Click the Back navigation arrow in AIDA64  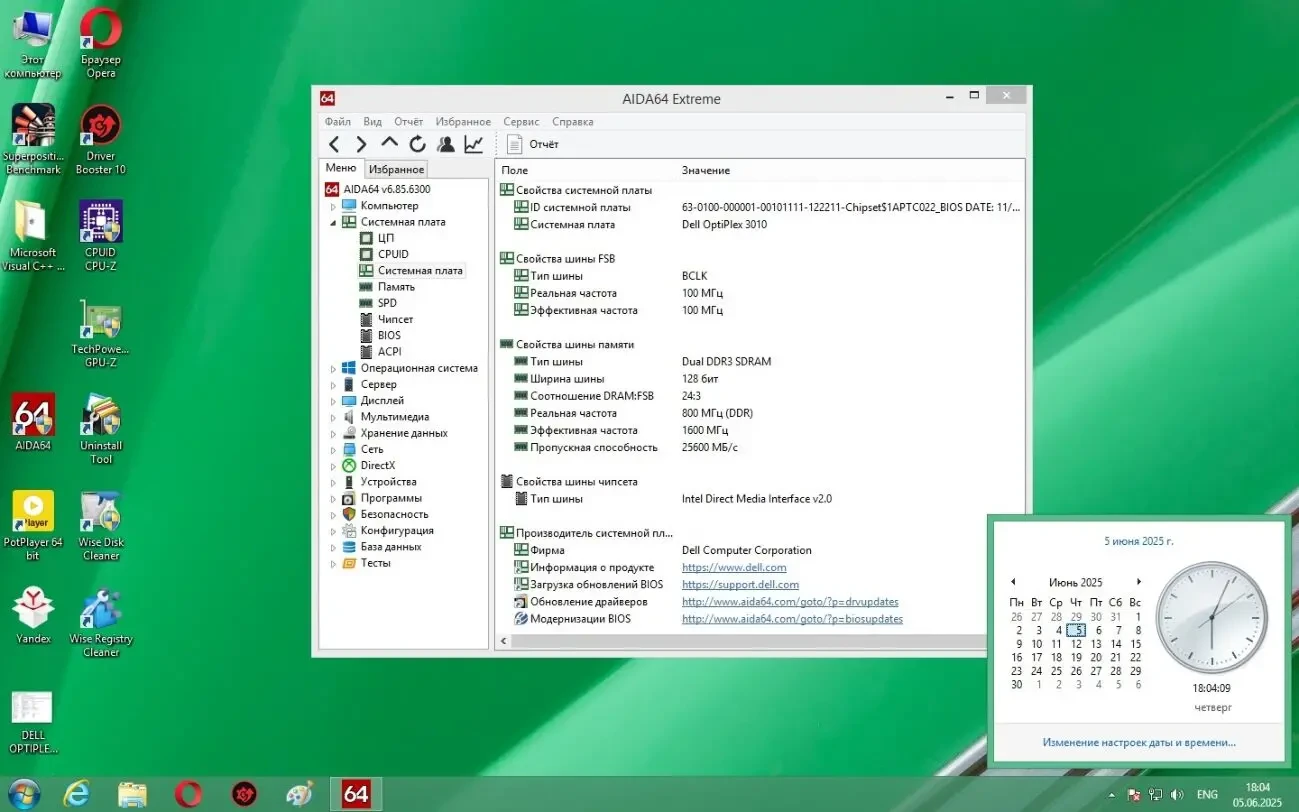point(335,143)
